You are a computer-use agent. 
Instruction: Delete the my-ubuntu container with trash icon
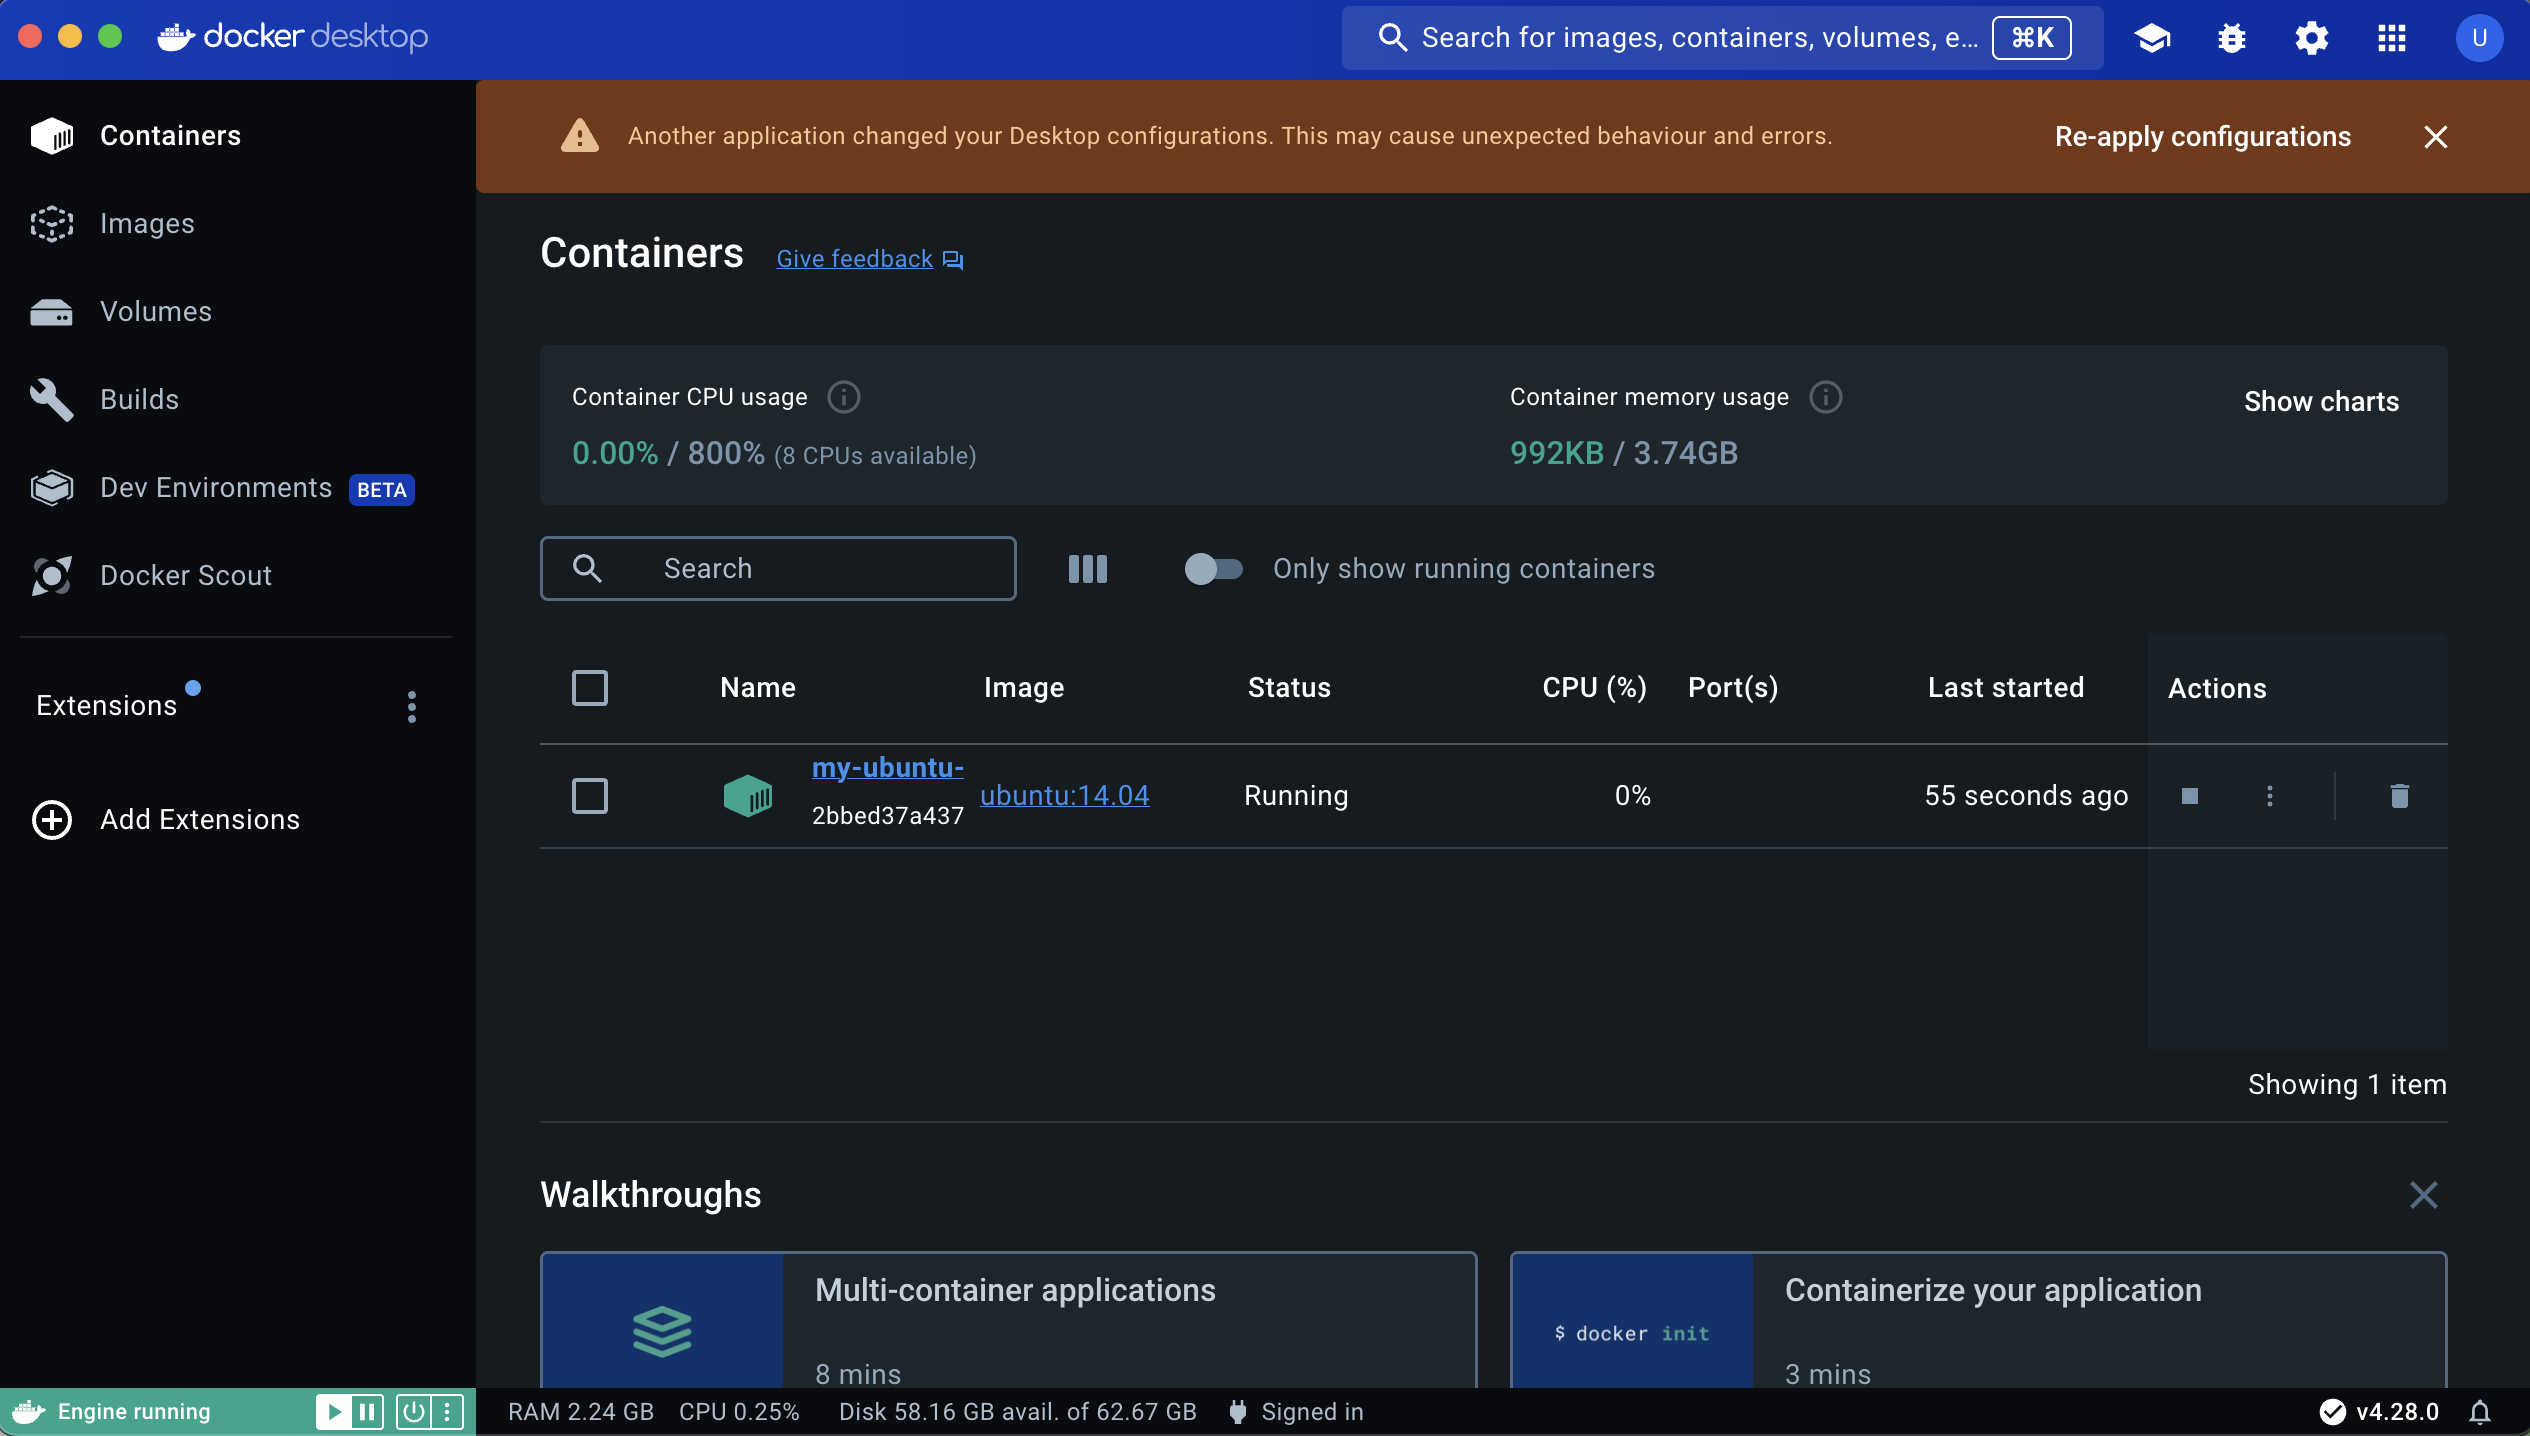(x=2399, y=796)
